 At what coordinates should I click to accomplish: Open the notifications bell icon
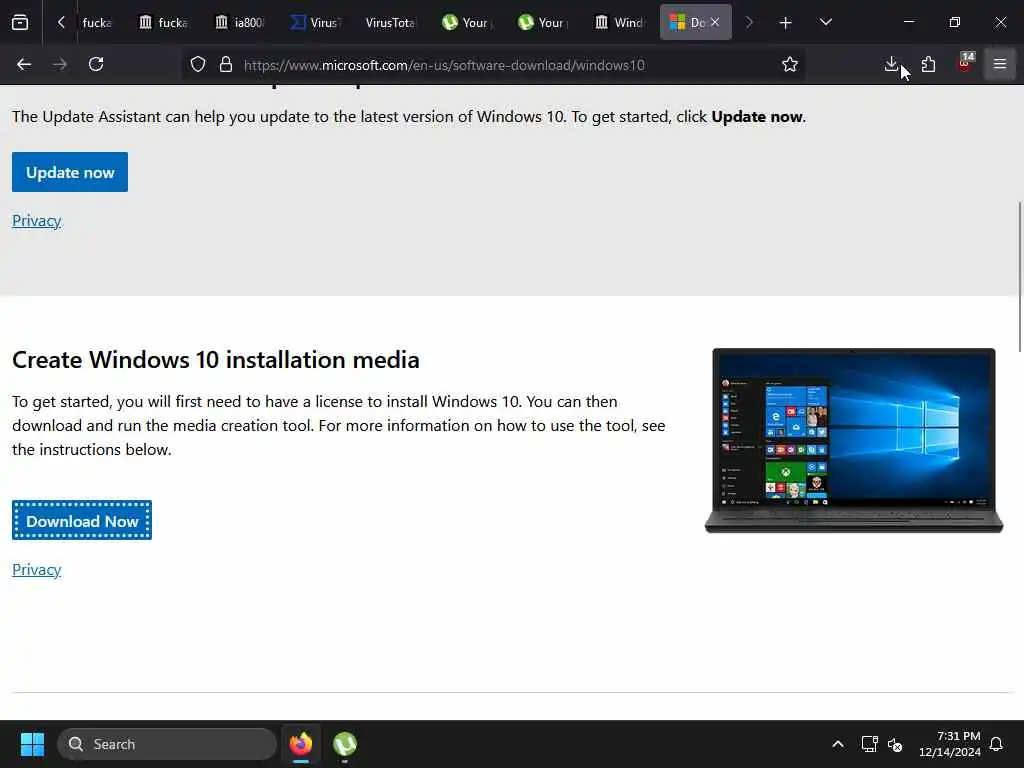[997, 744]
